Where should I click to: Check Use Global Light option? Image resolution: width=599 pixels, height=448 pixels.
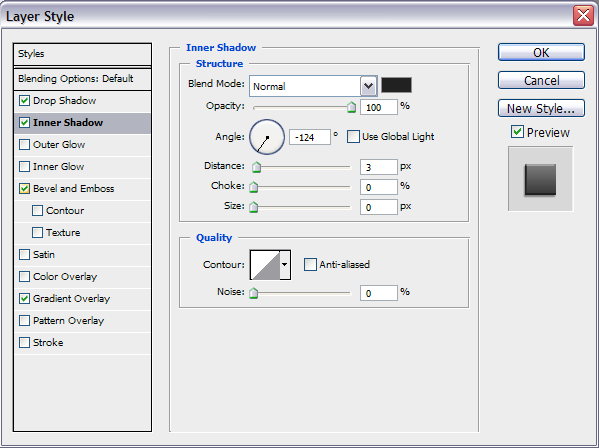tap(353, 137)
